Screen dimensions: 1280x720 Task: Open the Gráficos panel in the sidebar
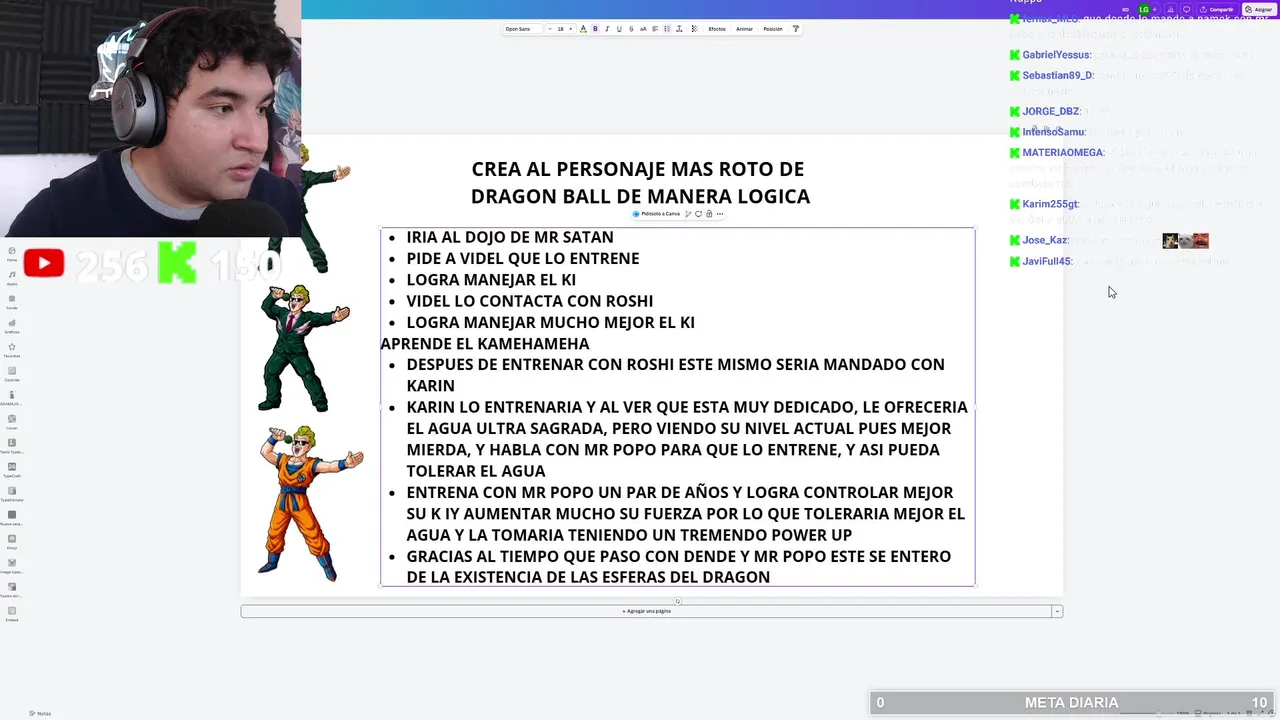pos(12,325)
